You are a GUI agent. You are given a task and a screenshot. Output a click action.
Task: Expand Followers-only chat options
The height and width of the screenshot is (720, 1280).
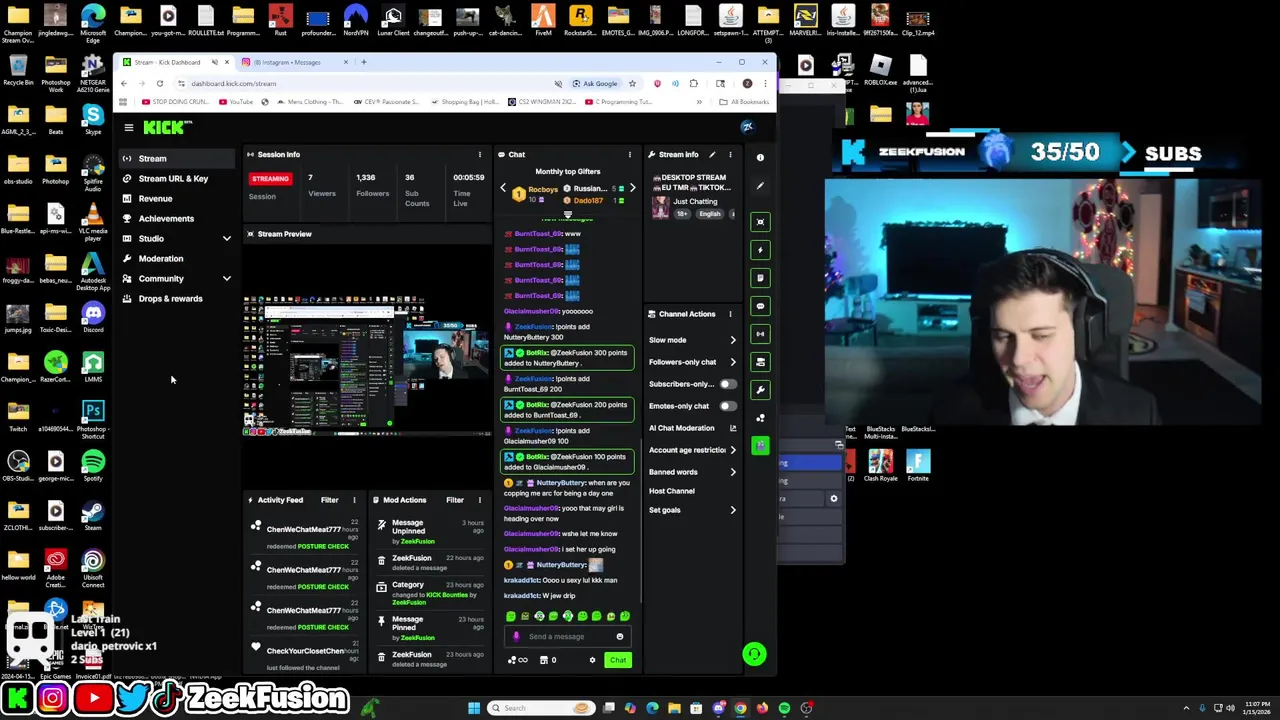[733, 362]
